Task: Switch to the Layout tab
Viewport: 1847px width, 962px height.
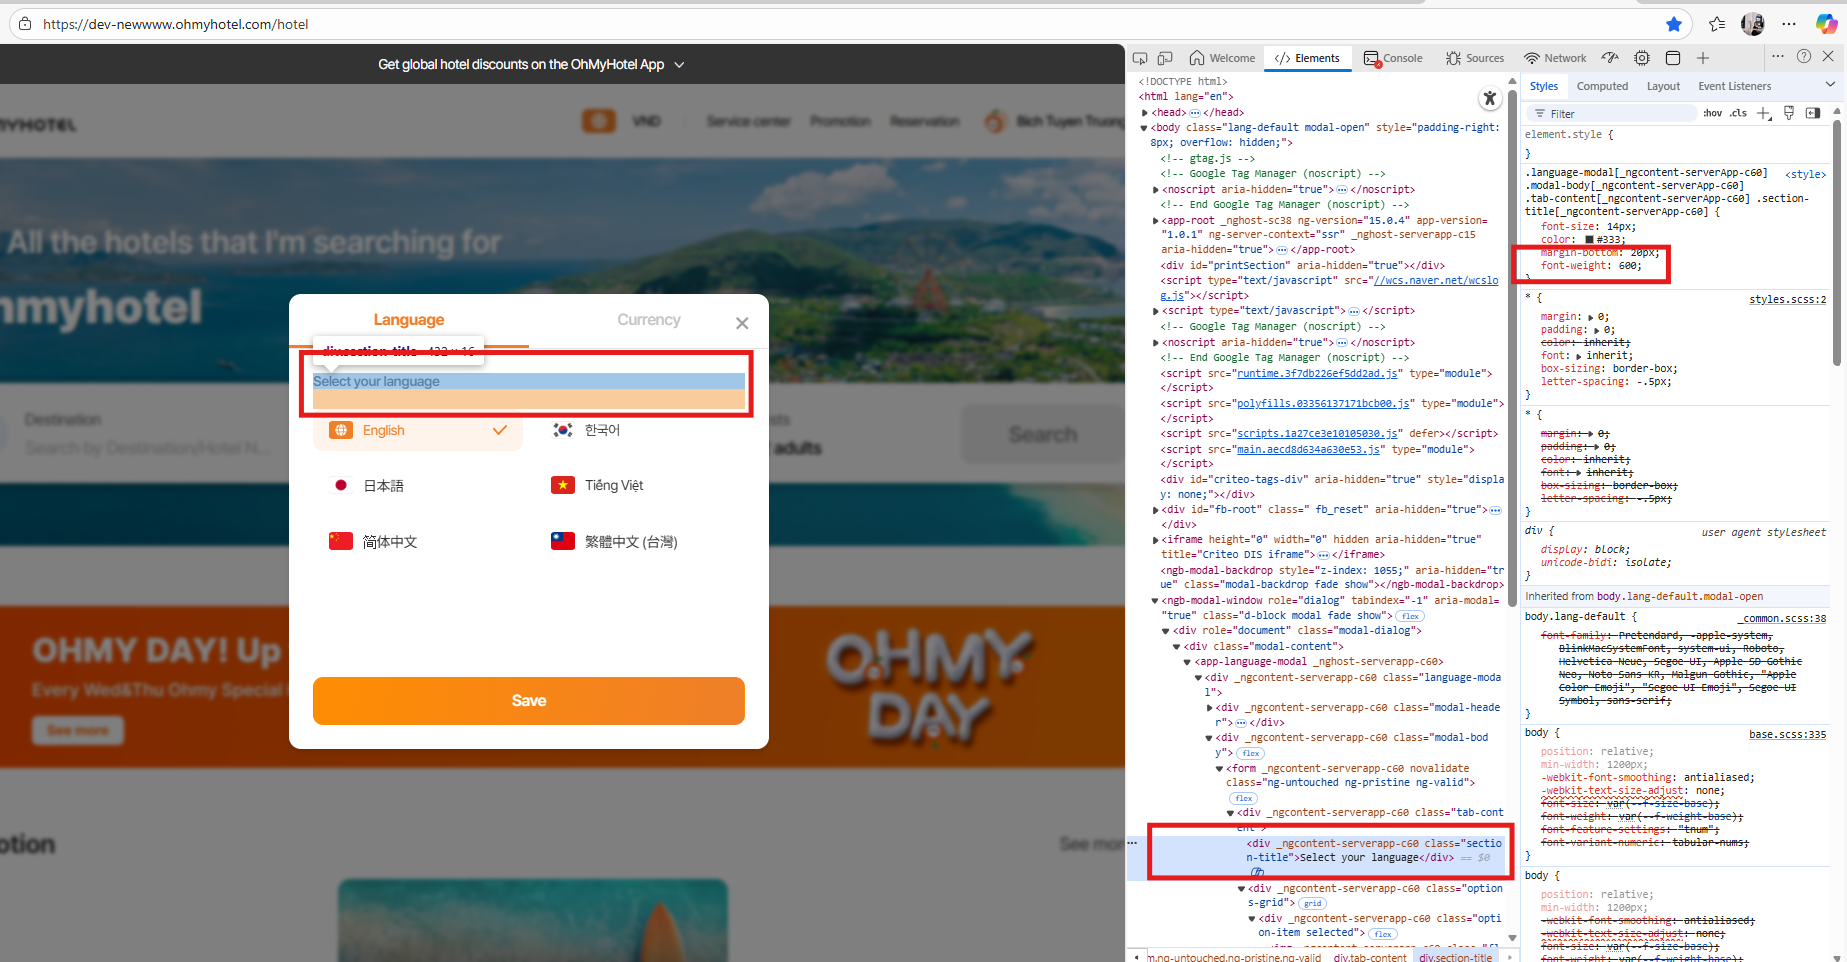Action: (1663, 86)
